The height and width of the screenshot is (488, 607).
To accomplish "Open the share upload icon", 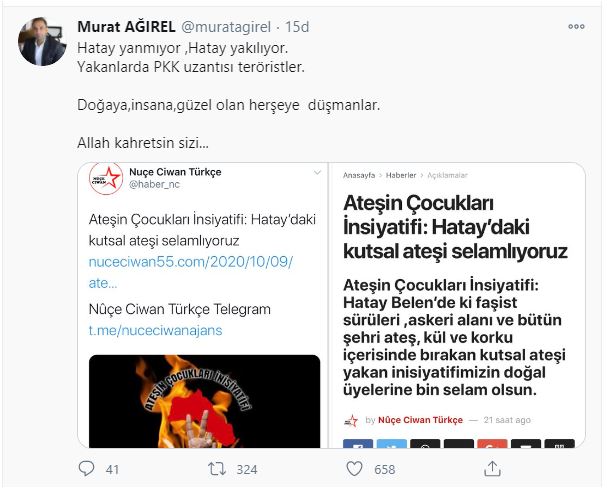I will [492, 469].
